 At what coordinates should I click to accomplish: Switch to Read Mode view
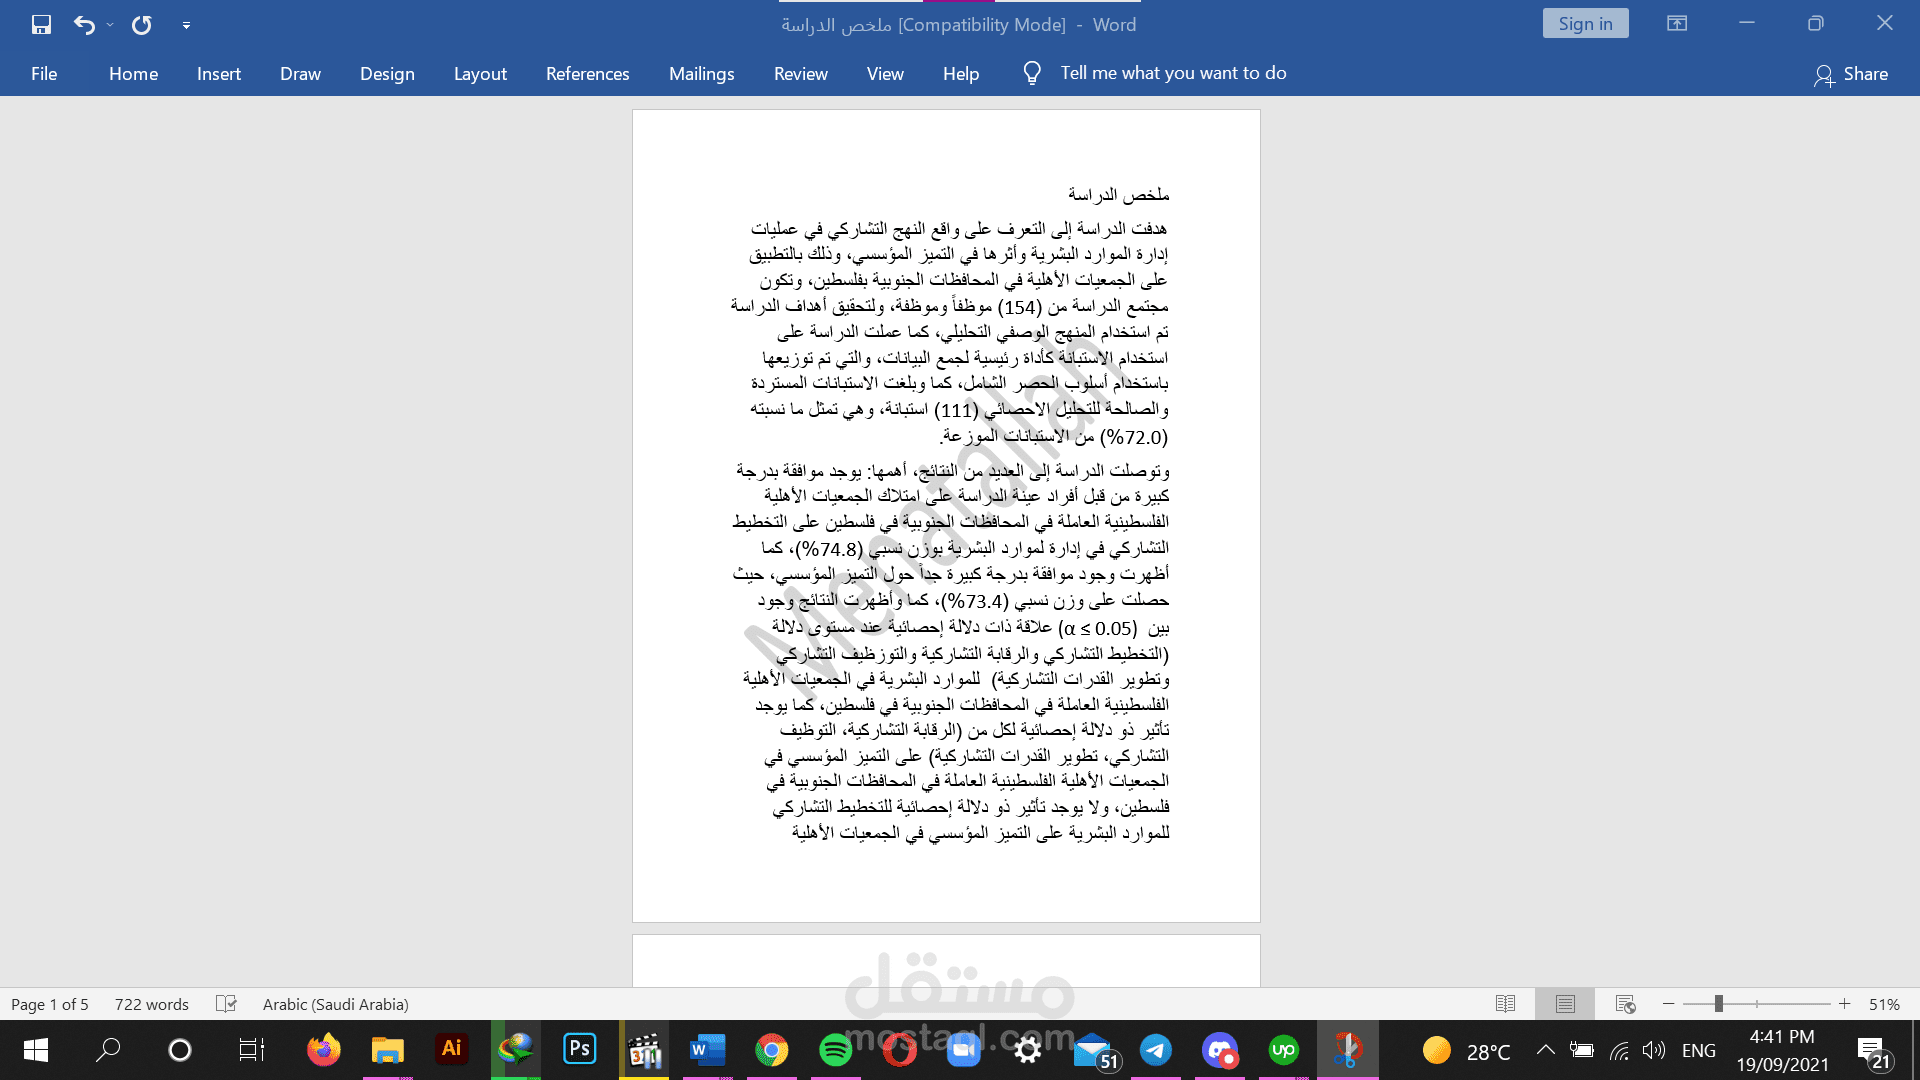point(1505,1004)
